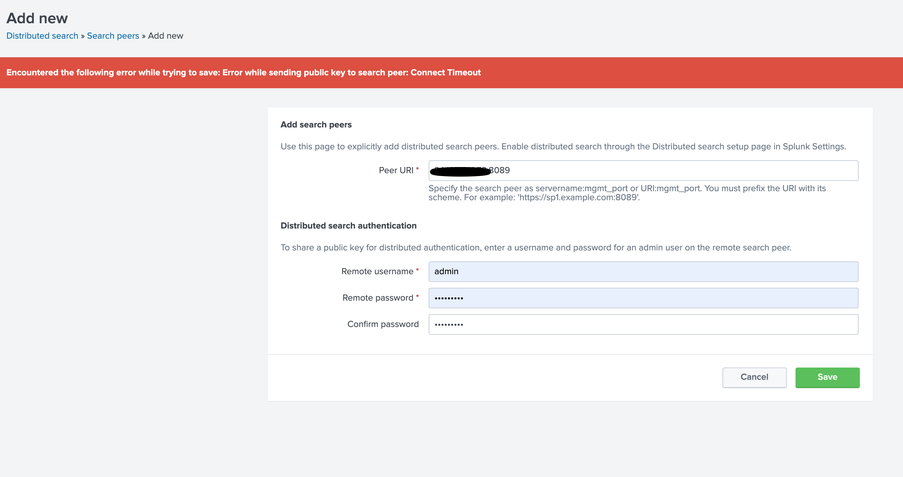Click the Confirm password label
Image resolution: width=903 pixels, height=477 pixels.
coord(382,324)
